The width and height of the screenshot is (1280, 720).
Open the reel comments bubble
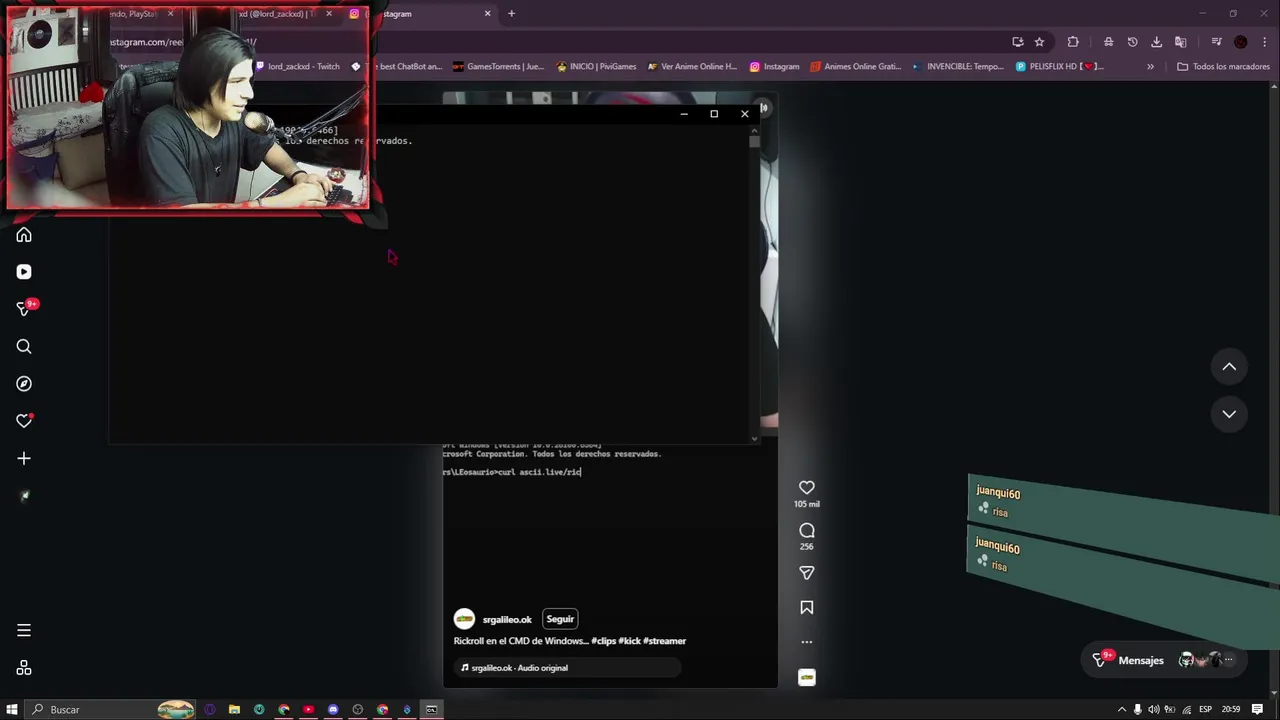807,531
